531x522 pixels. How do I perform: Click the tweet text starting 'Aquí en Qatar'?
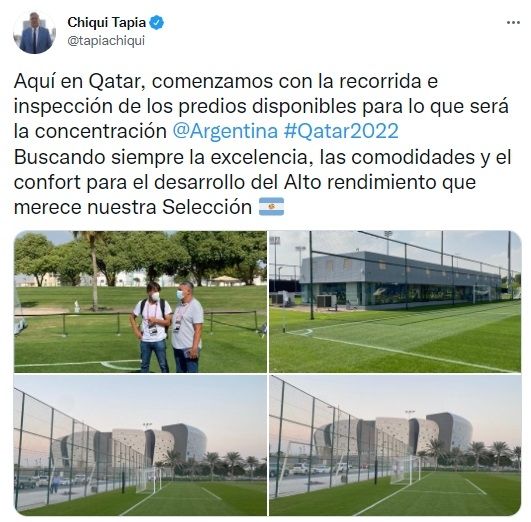point(262,144)
